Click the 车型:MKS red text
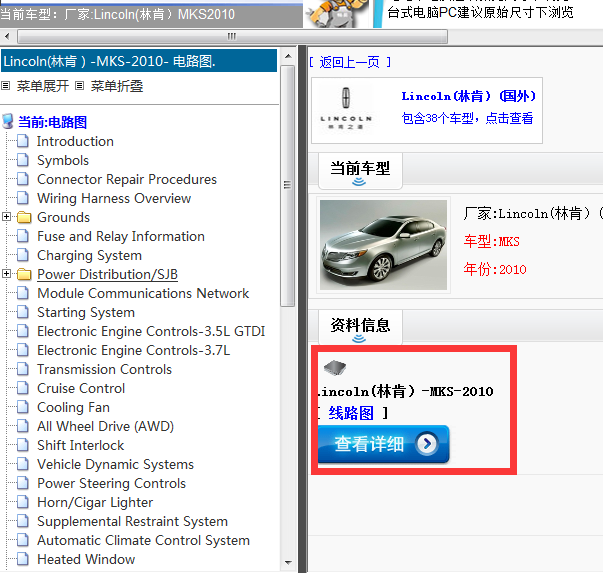 491,242
